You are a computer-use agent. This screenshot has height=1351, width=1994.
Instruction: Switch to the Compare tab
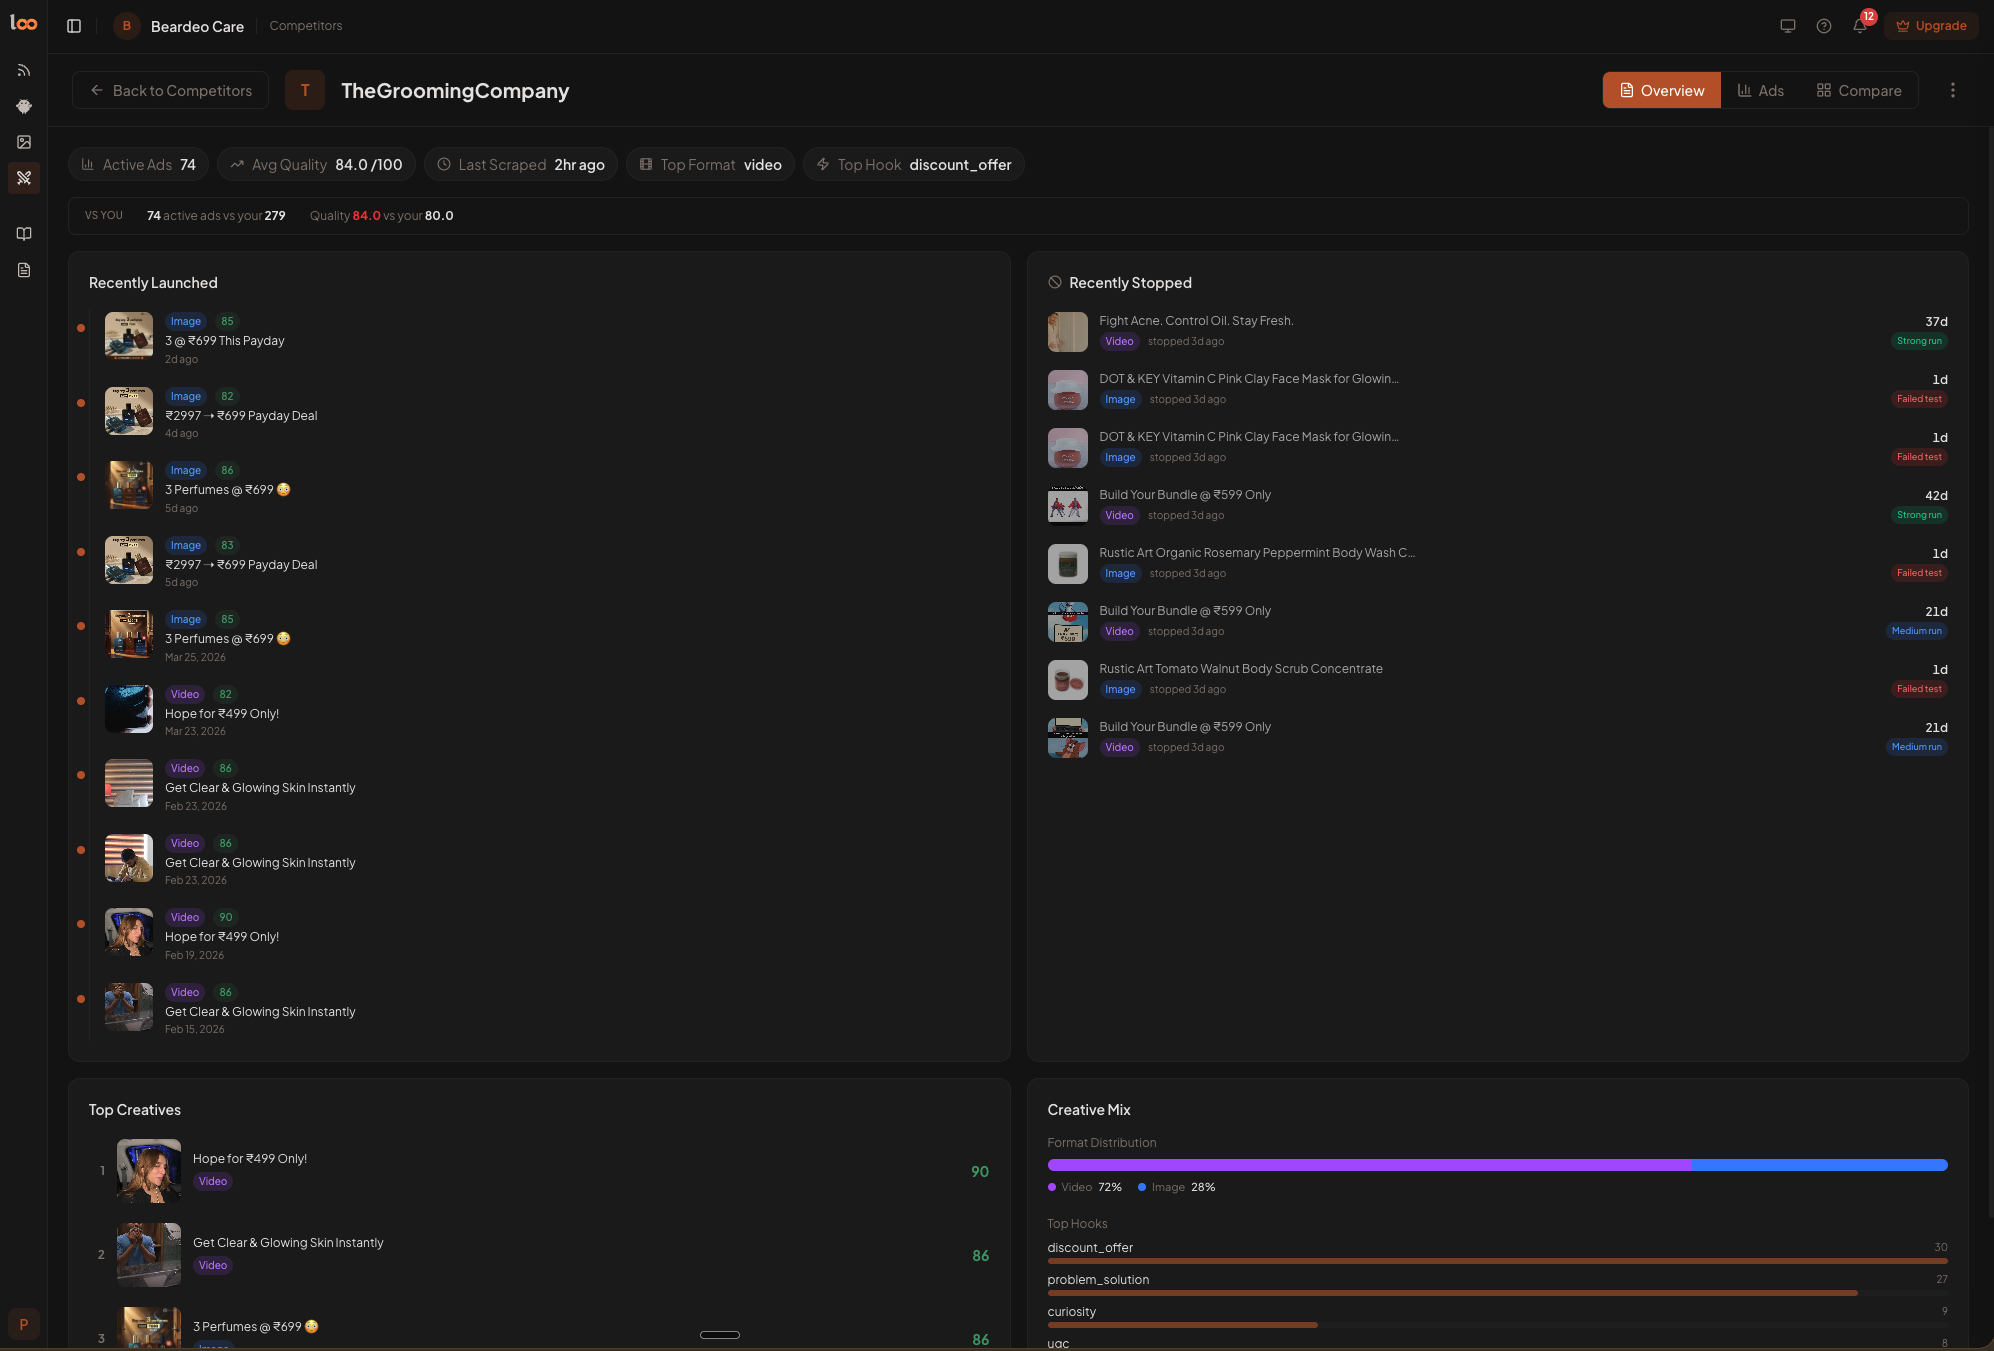(x=1859, y=90)
